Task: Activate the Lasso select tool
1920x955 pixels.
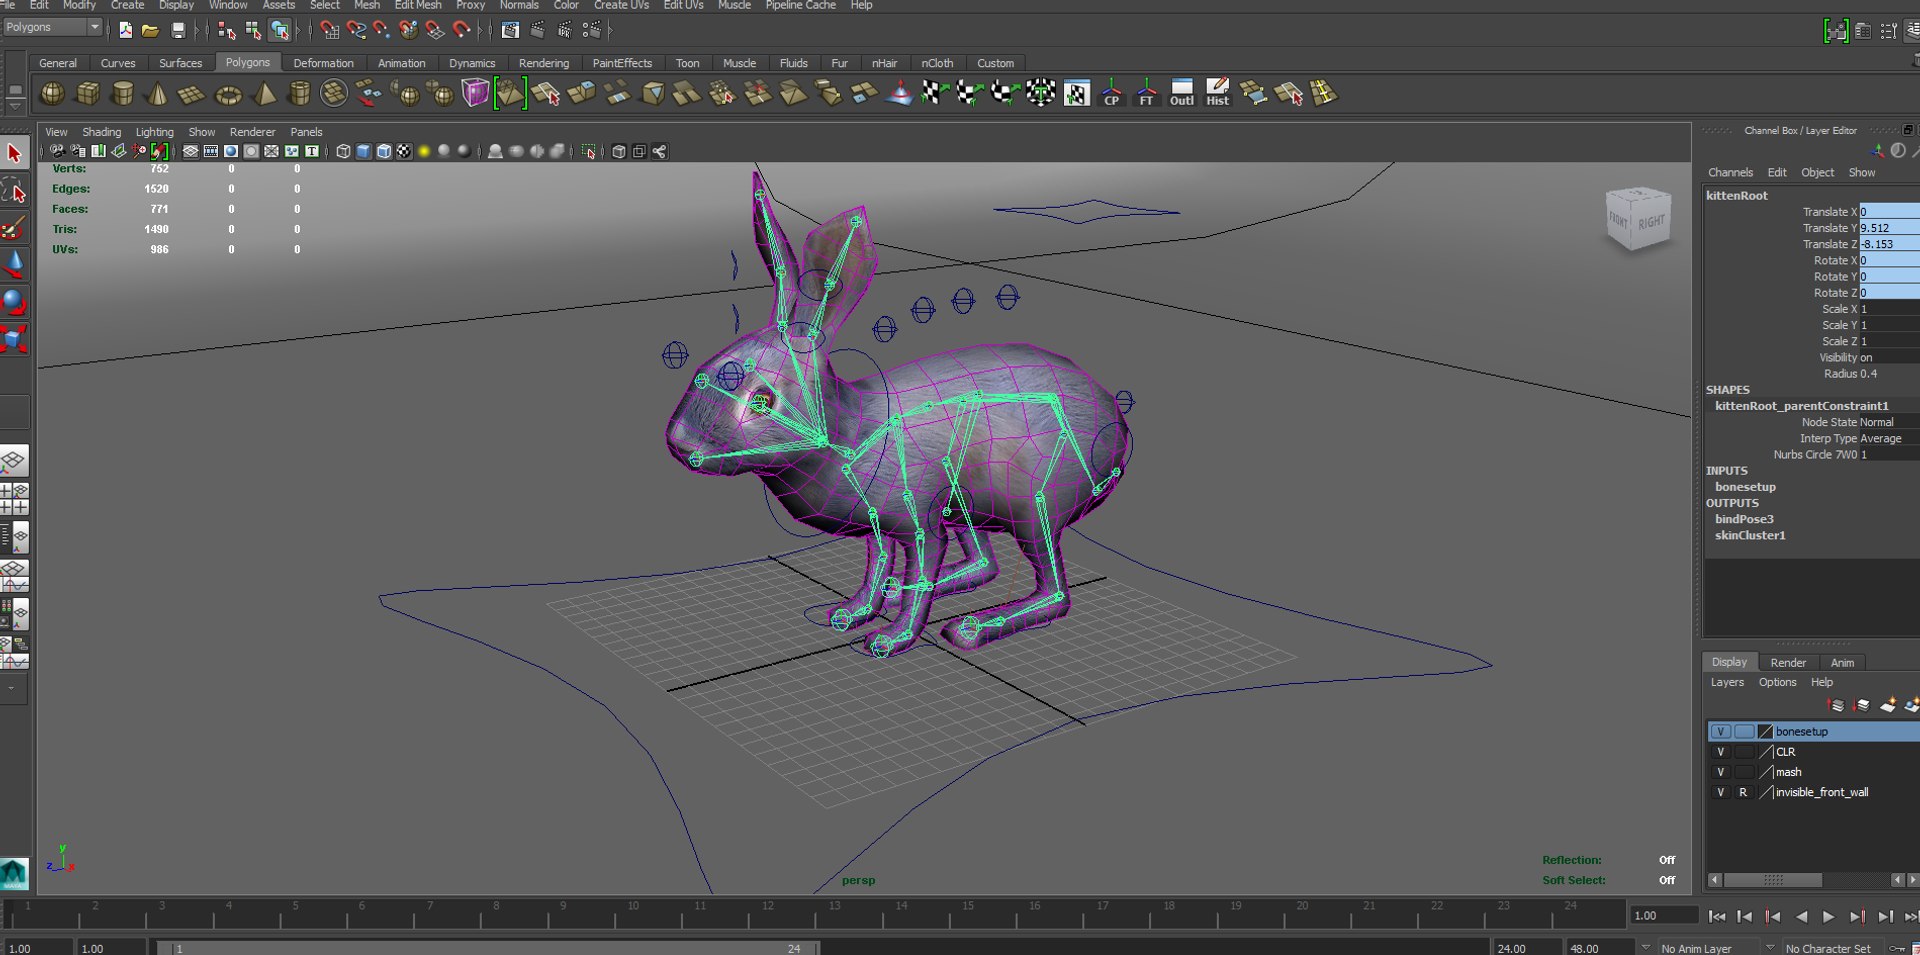Action: click(x=14, y=190)
